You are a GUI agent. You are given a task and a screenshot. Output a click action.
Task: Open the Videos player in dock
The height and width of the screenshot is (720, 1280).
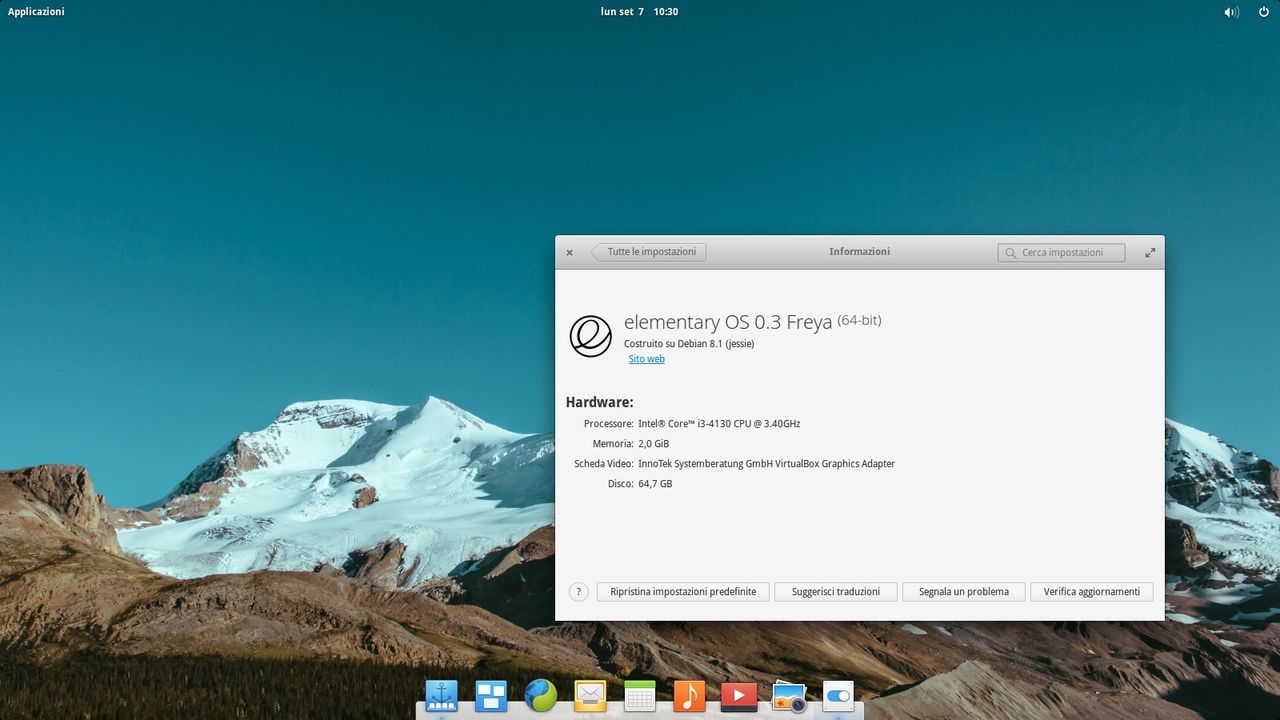tap(739, 695)
